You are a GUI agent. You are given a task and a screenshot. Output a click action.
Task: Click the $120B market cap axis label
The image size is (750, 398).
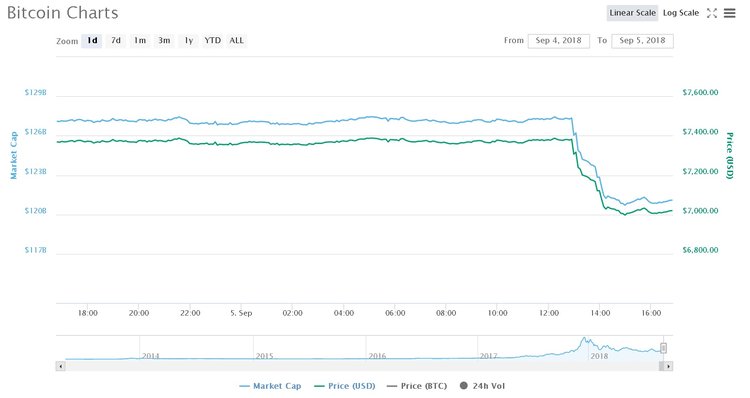click(36, 210)
